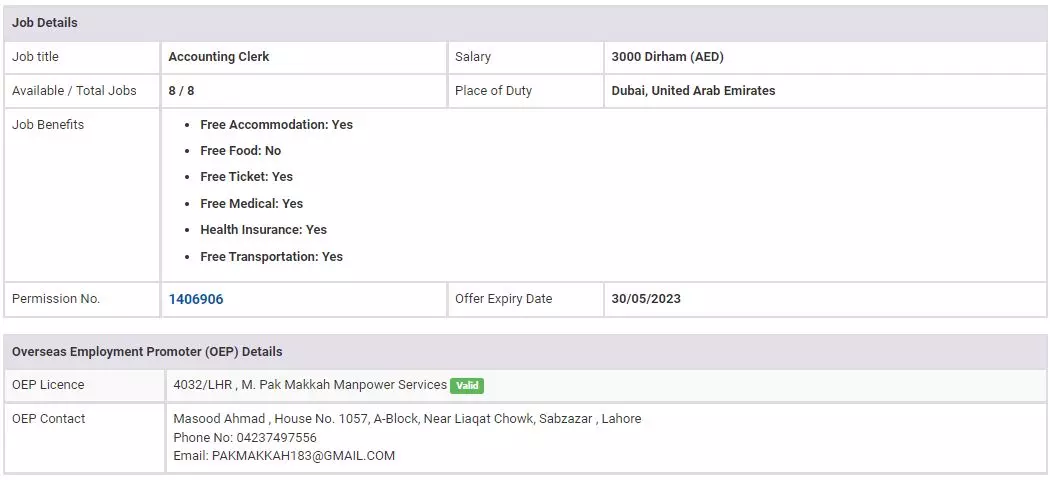The image size is (1050, 480).
Task: Click Free Transportation: Yes benefit item
Action: (271, 257)
